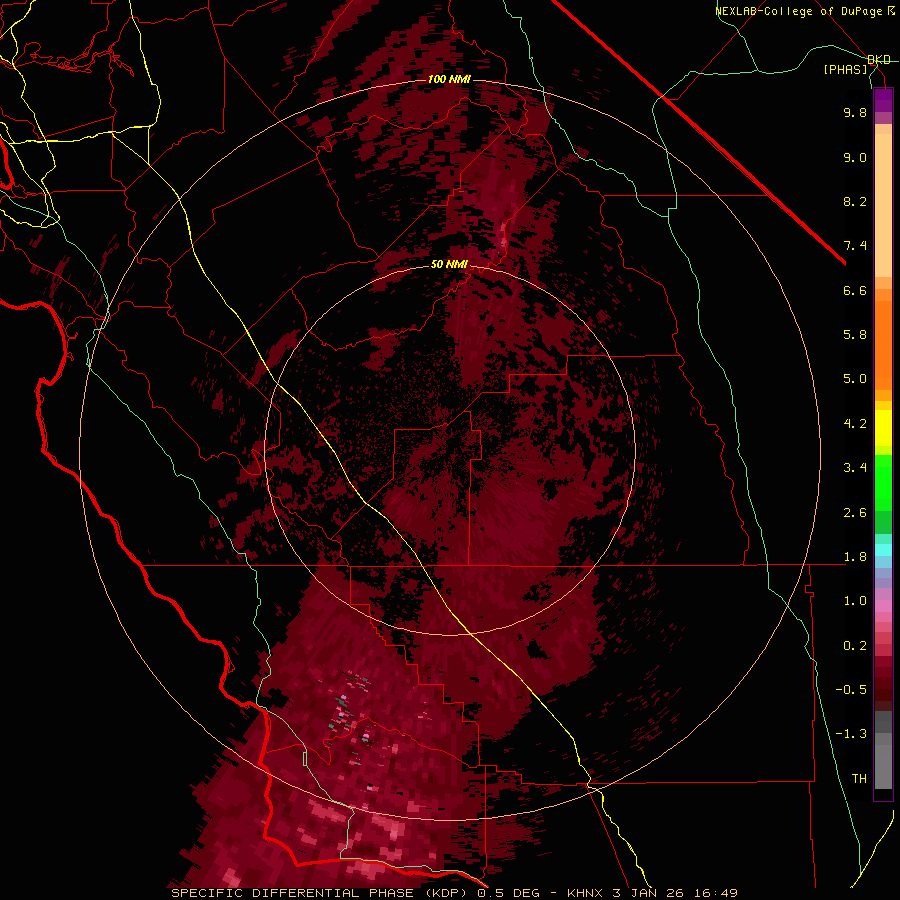The height and width of the screenshot is (900, 900).
Task: Click the 8.2 value on the scale
Action: [x=855, y=201]
